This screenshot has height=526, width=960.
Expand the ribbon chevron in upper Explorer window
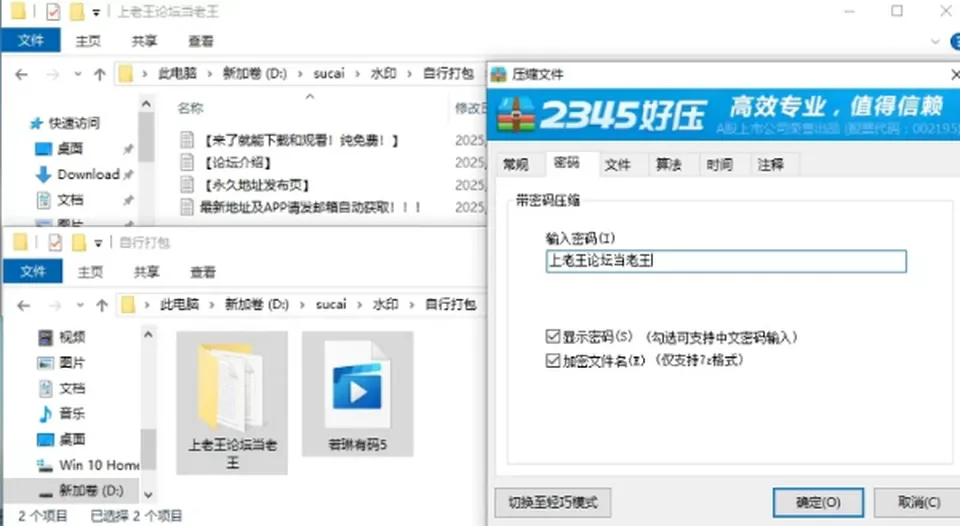[x=935, y=42]
